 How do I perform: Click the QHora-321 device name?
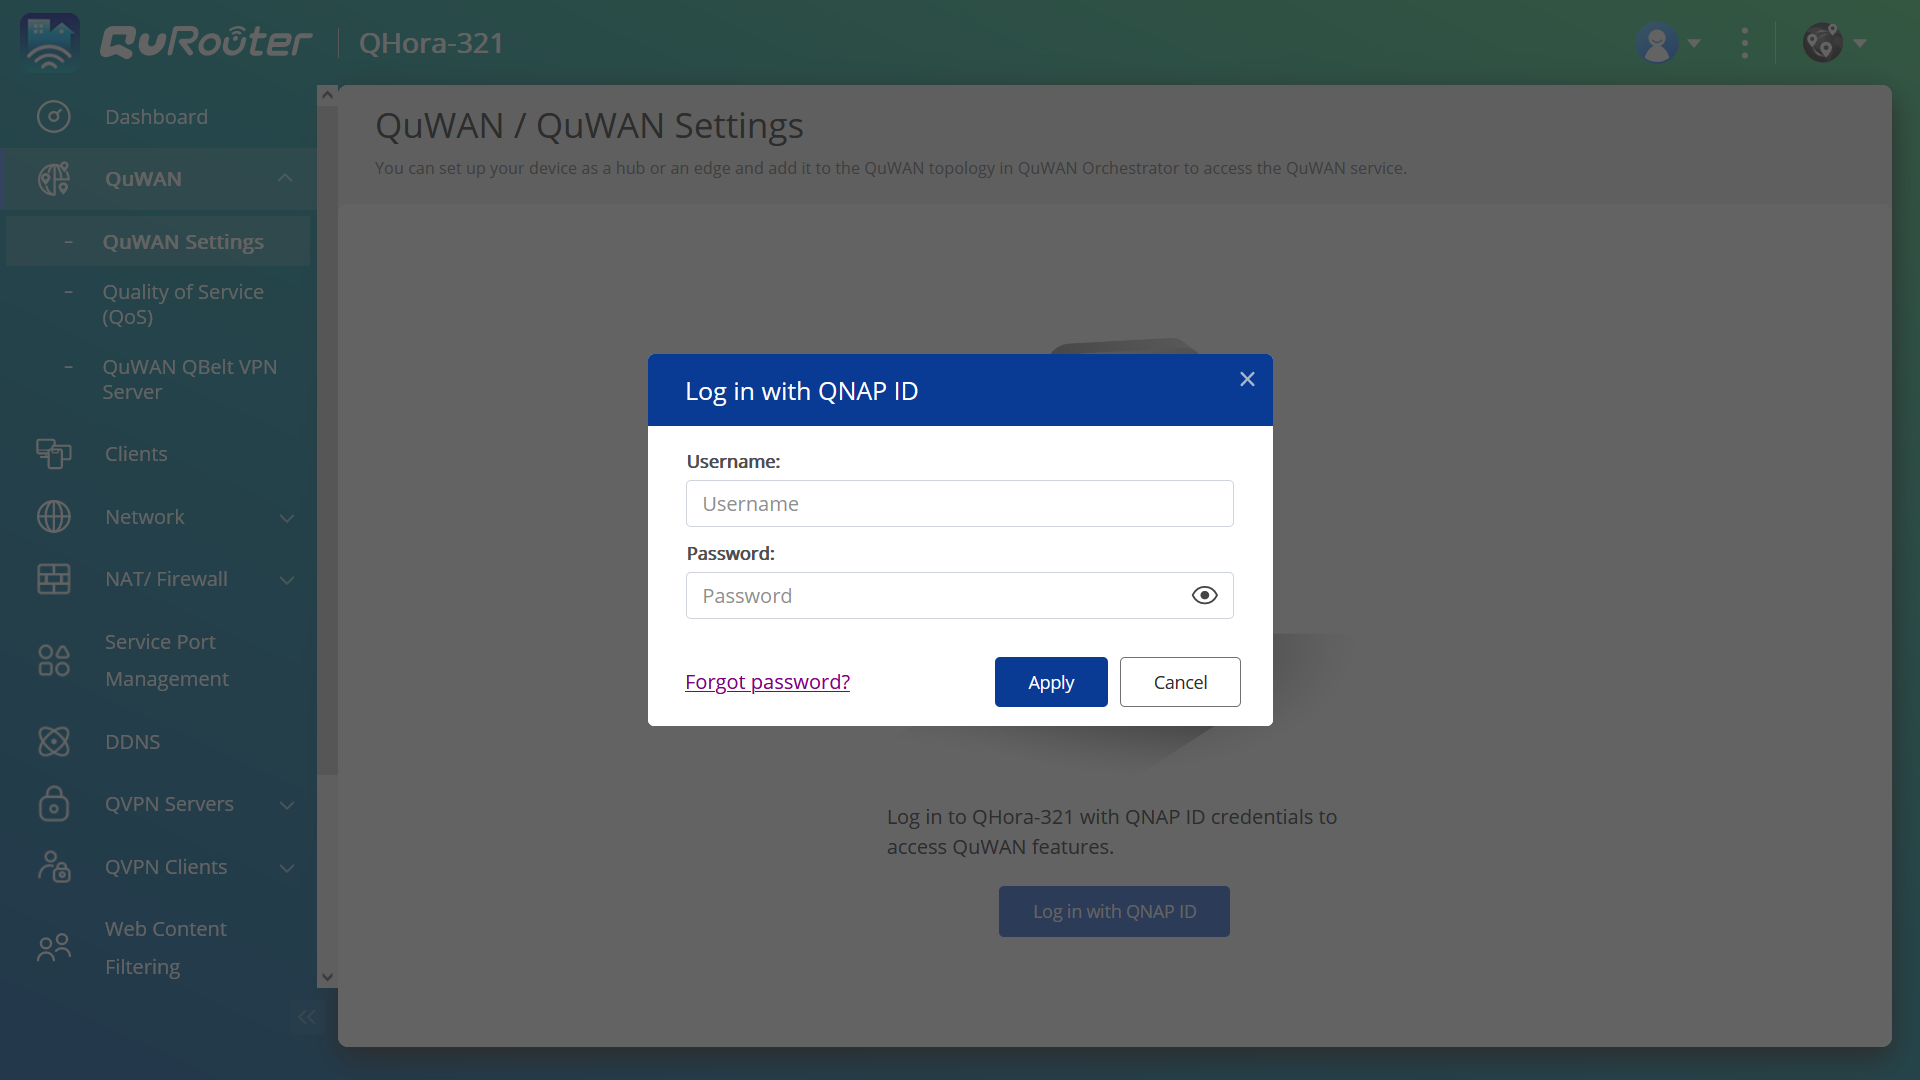[431, 43]
